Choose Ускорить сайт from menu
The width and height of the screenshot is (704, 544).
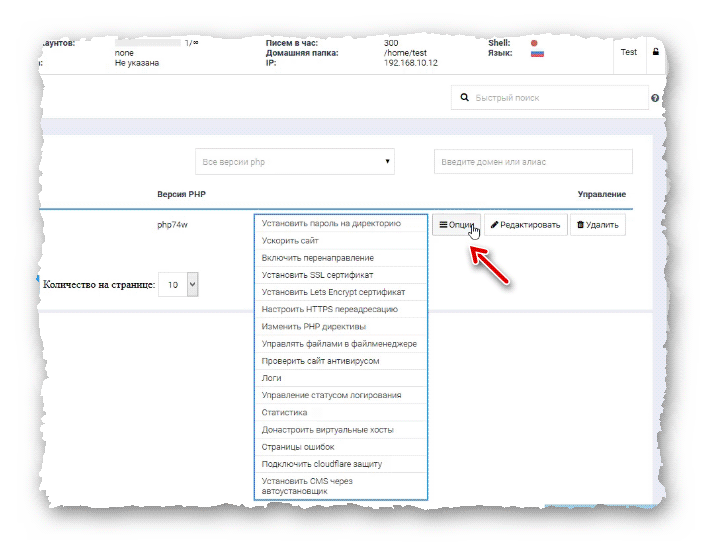point(340,241)
